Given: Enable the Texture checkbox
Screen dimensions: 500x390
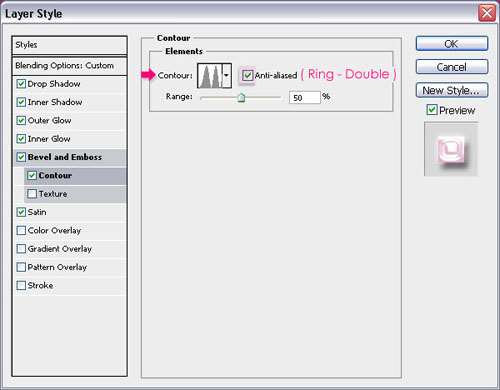Looking at the screenshot, I should [32, 194].
